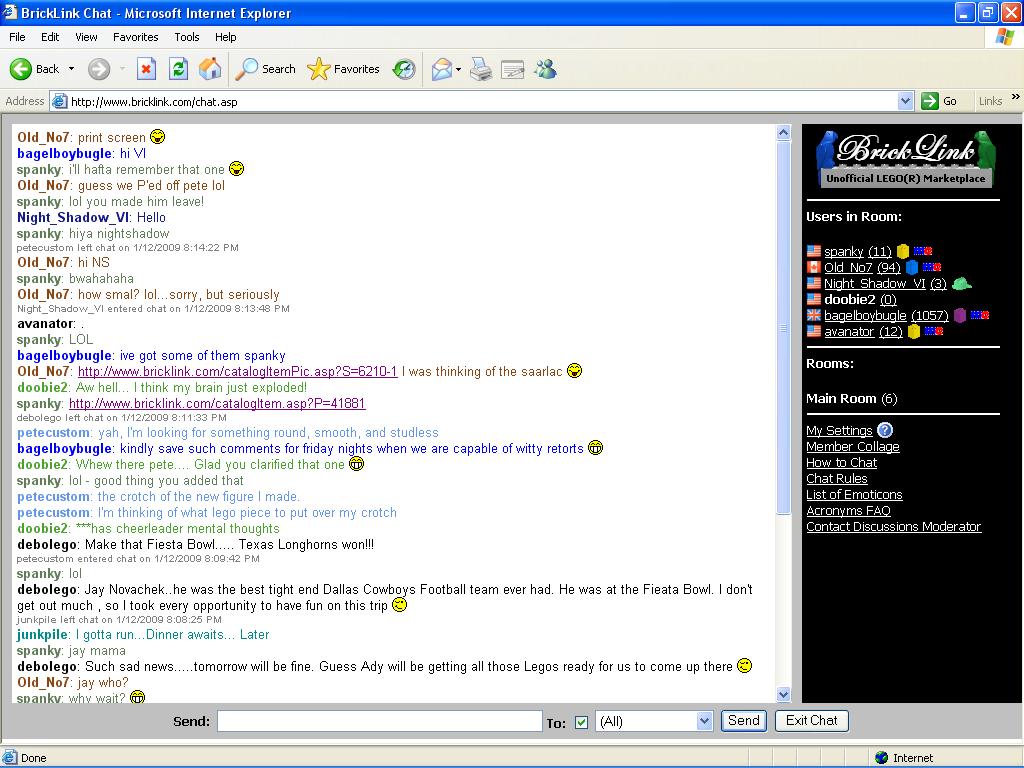This screenshot has width=1024, height=768.
Task: Click the chat scrollbar up arrow
Action: 784,133
